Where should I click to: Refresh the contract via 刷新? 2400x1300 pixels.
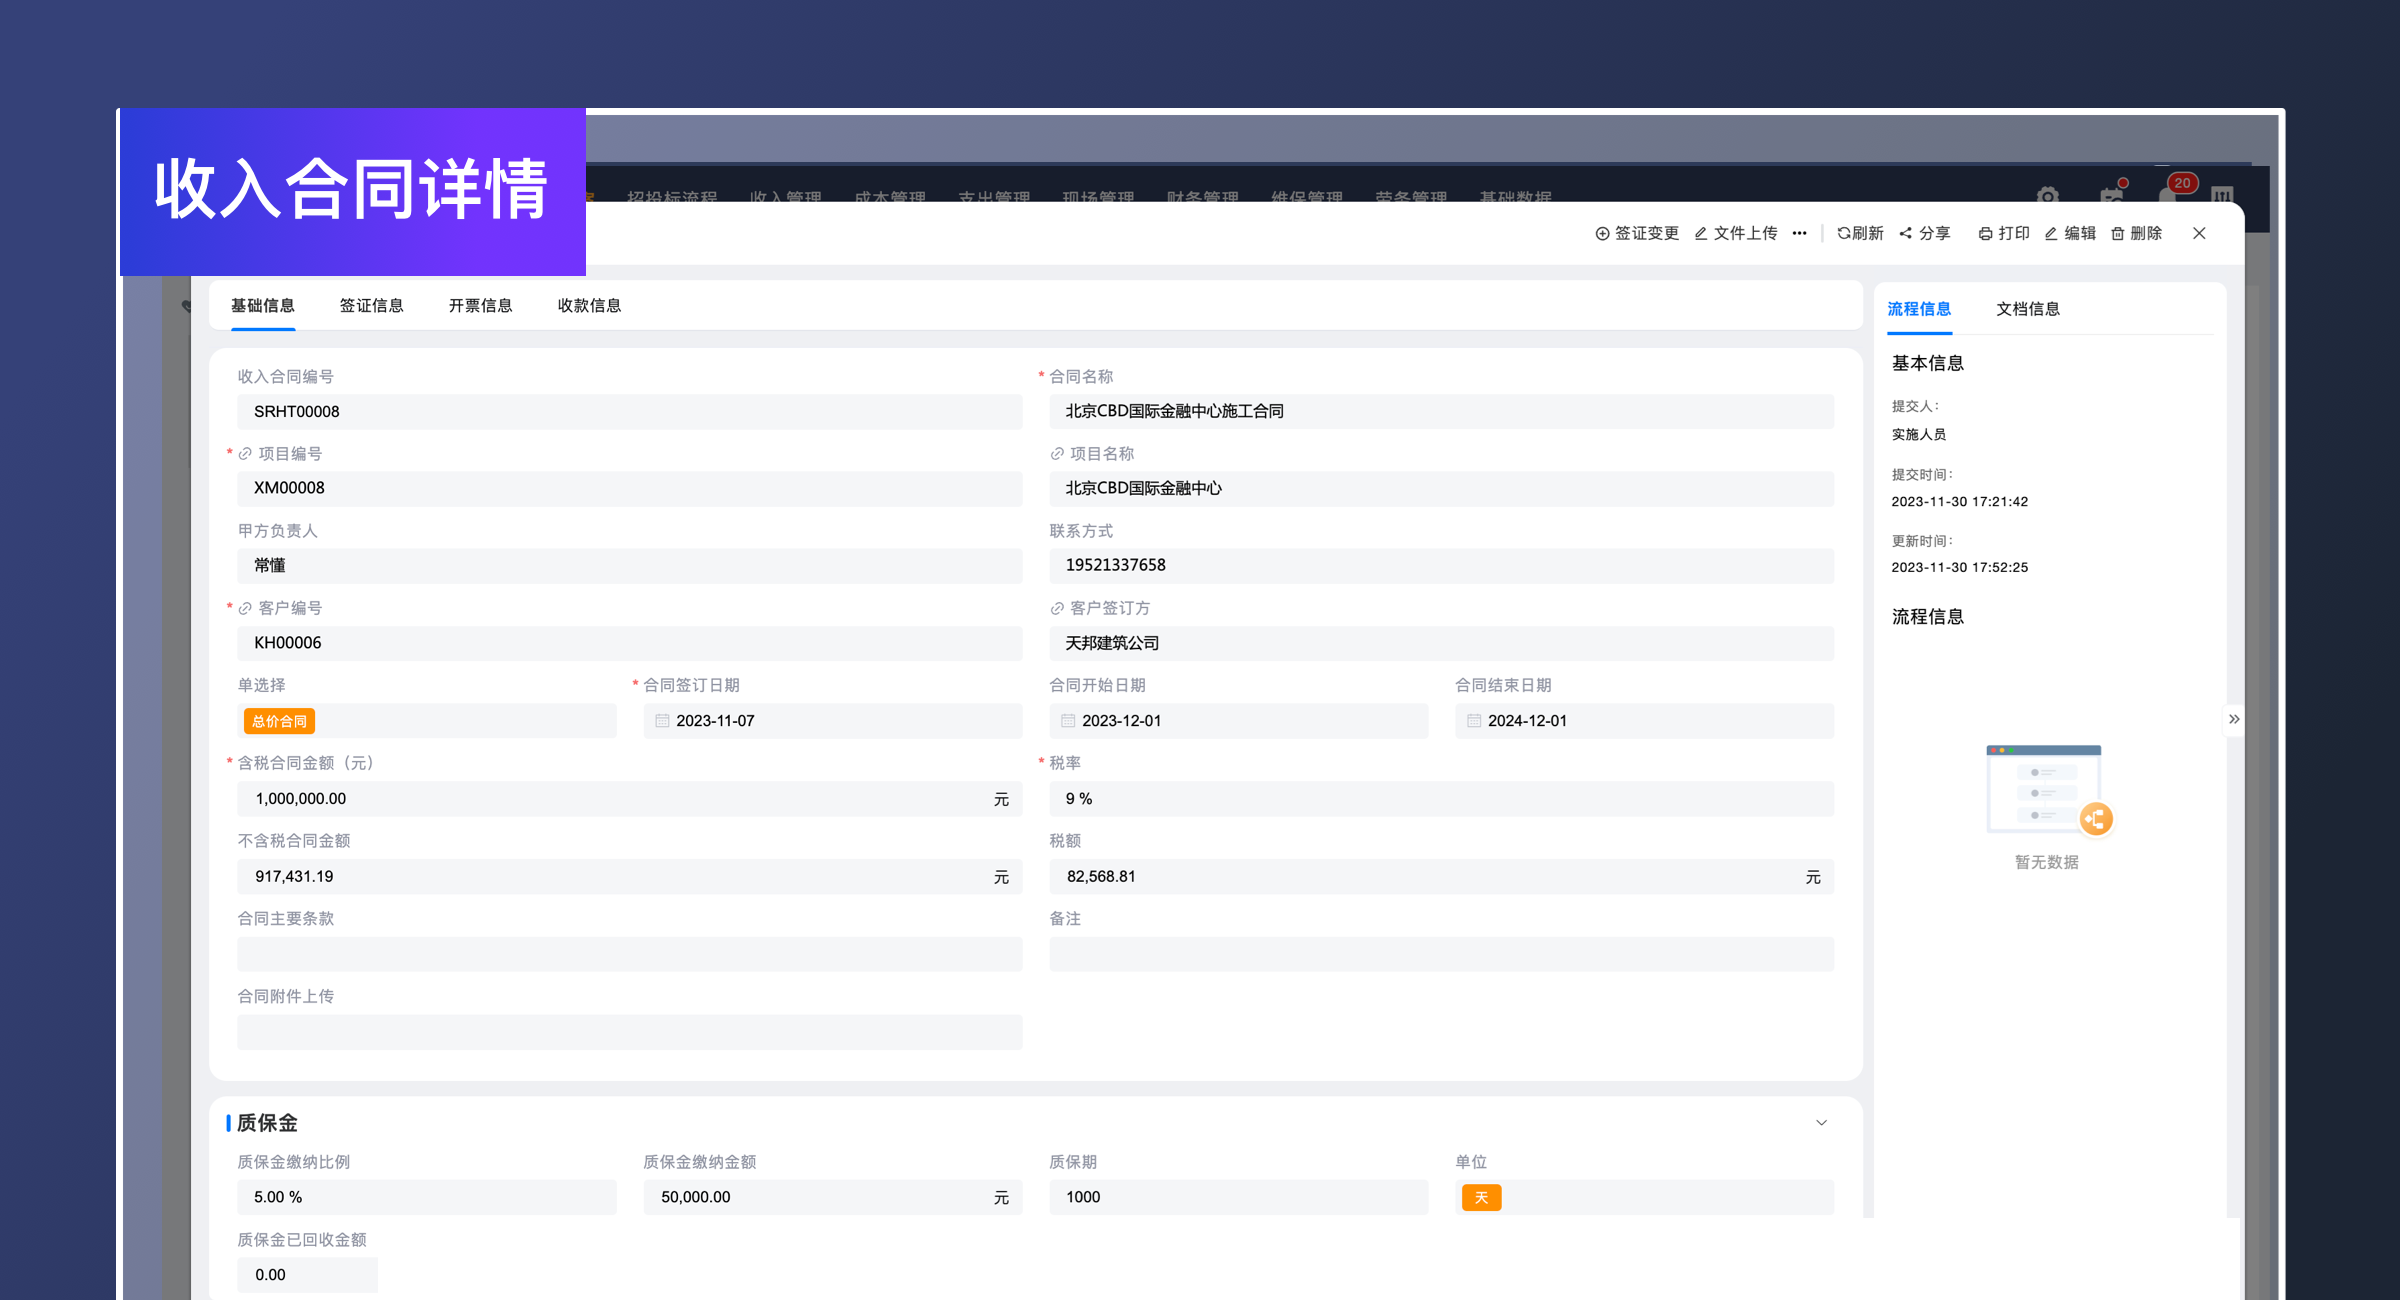coord(1860,233)
